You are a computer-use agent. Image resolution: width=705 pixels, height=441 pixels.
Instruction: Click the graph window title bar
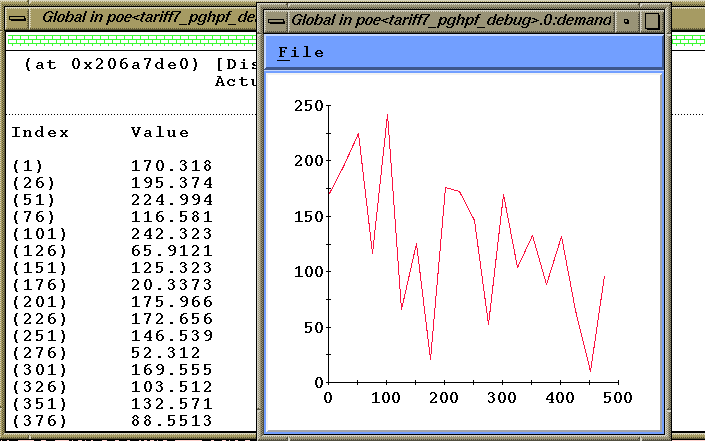coord(450,20)
